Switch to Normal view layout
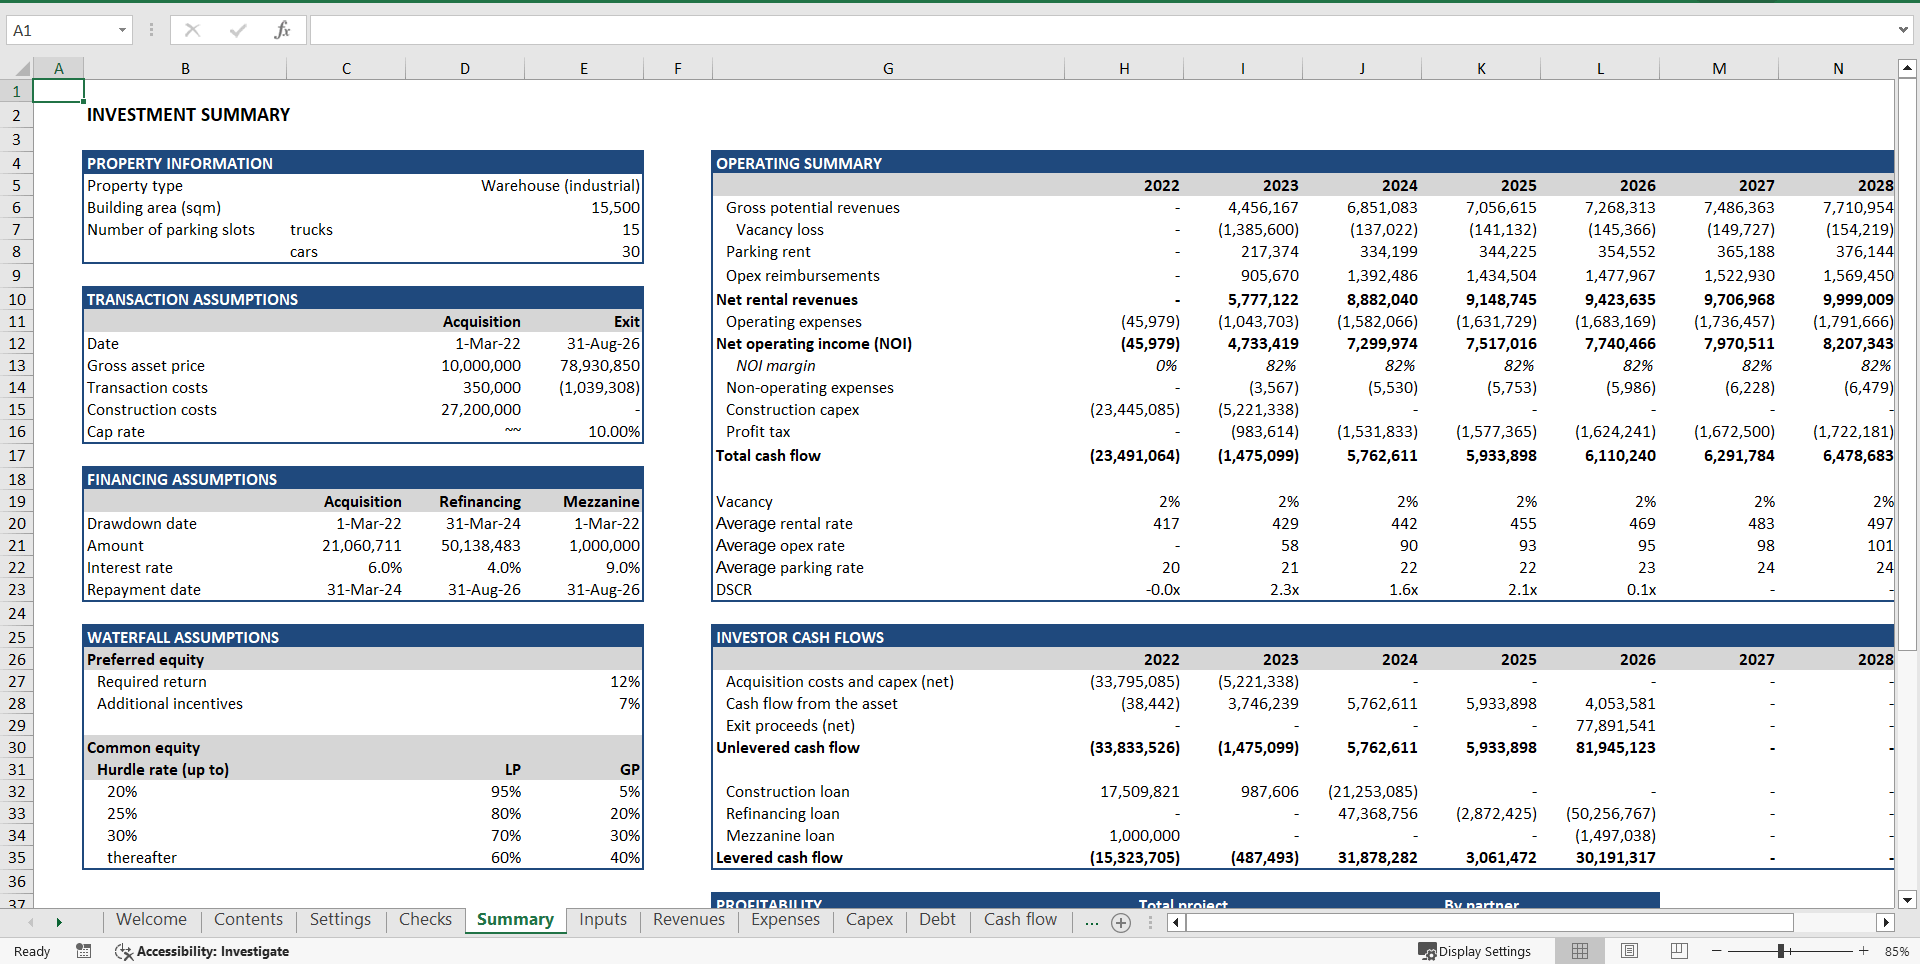The height and width of the screenshot is (966, 1920). tap(1580, 951)
